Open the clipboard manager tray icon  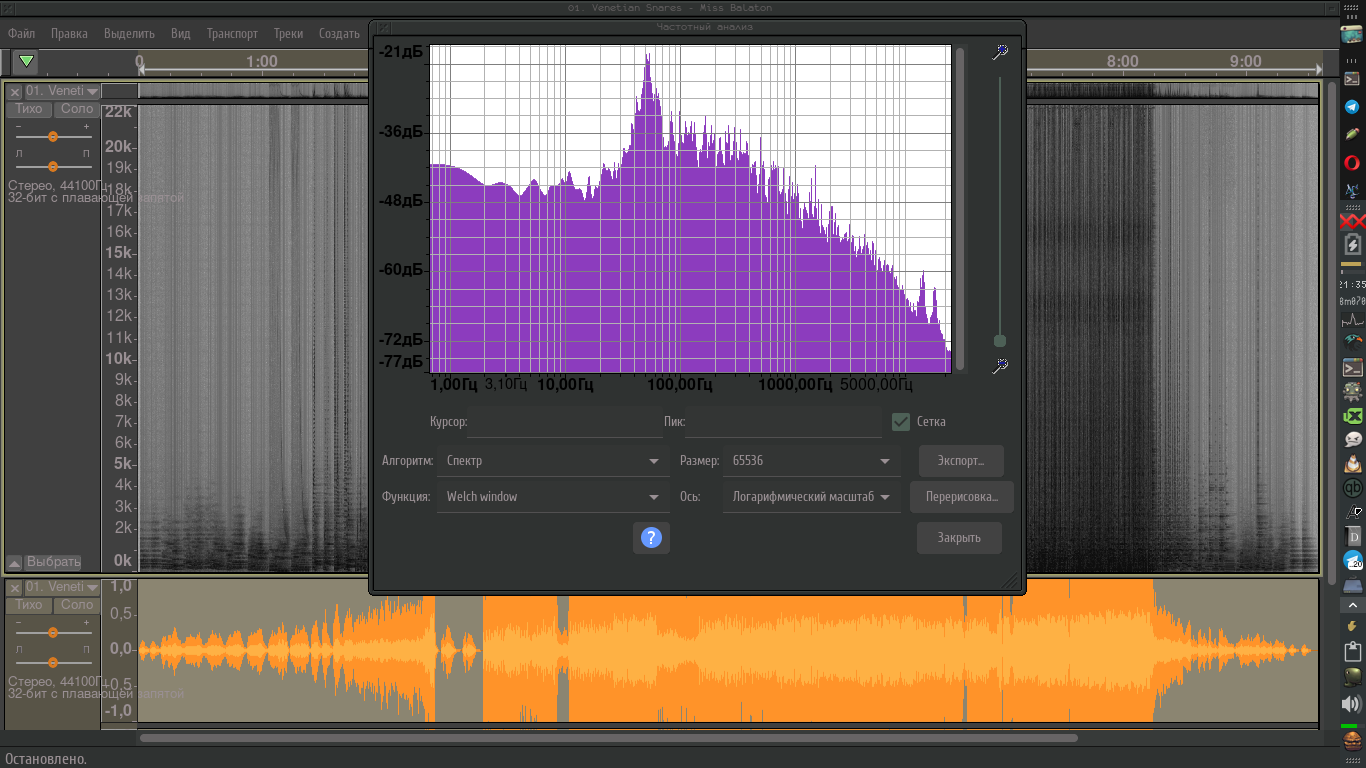pyautogui.click(x=1352, y=651)
